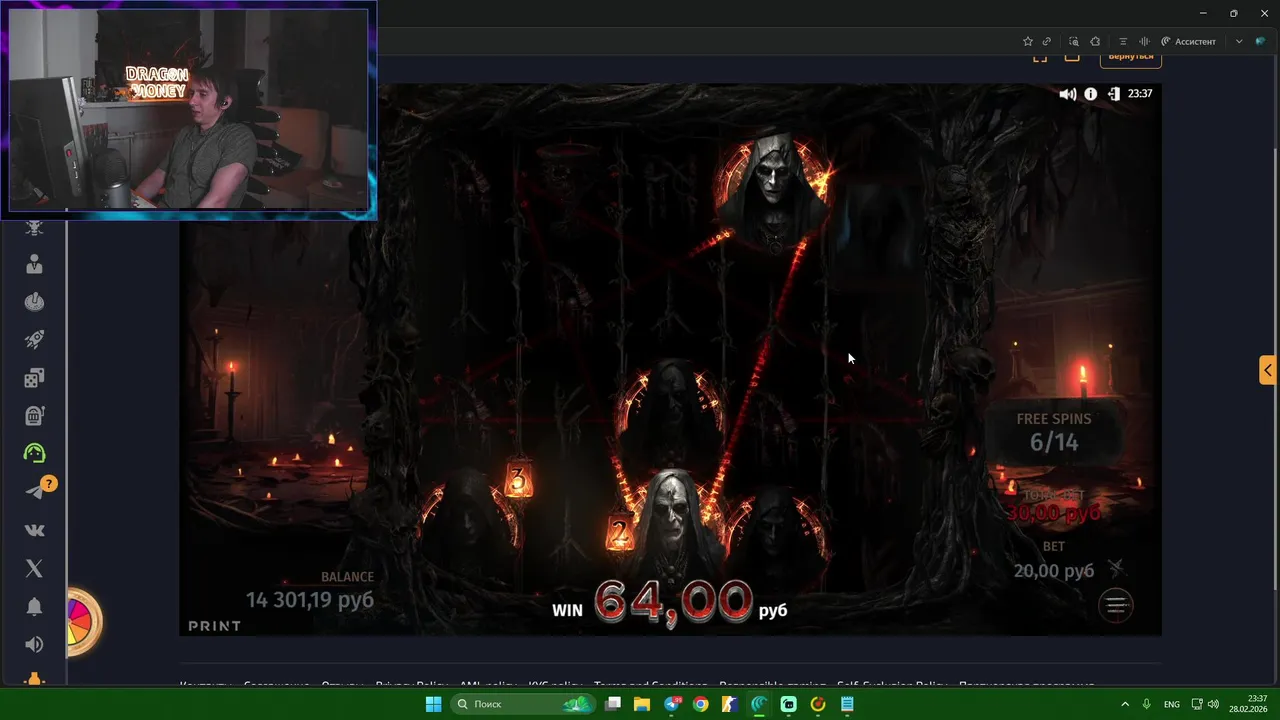Viewport: 1280px width, 720px height.
Task: Open Telegram from the taskbar
Action: point(672,704)
